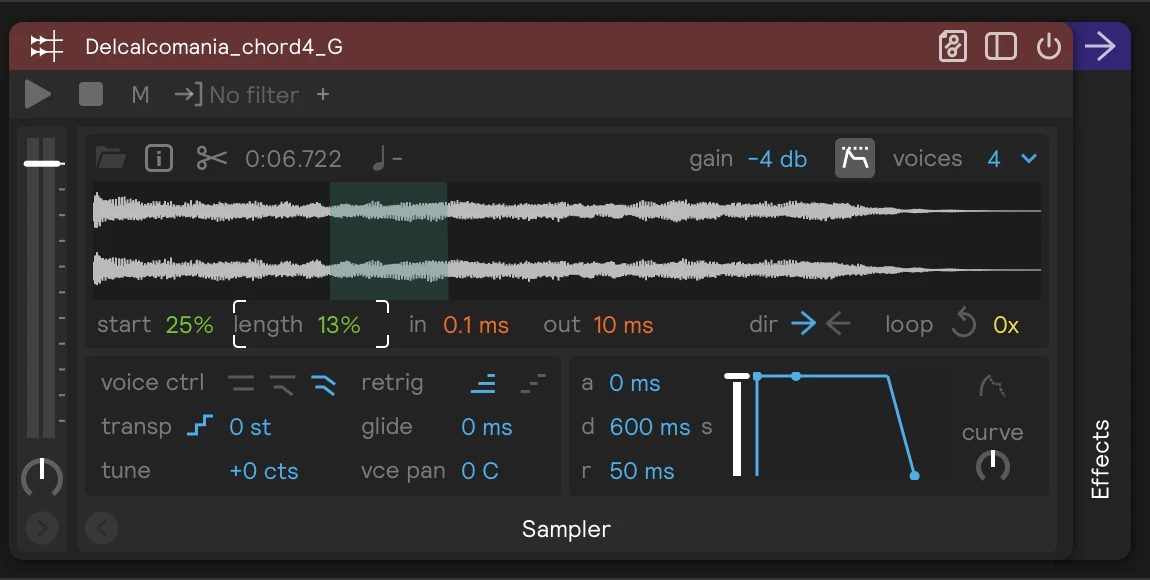Select third voice ctrl mode icon

[323, 383]
